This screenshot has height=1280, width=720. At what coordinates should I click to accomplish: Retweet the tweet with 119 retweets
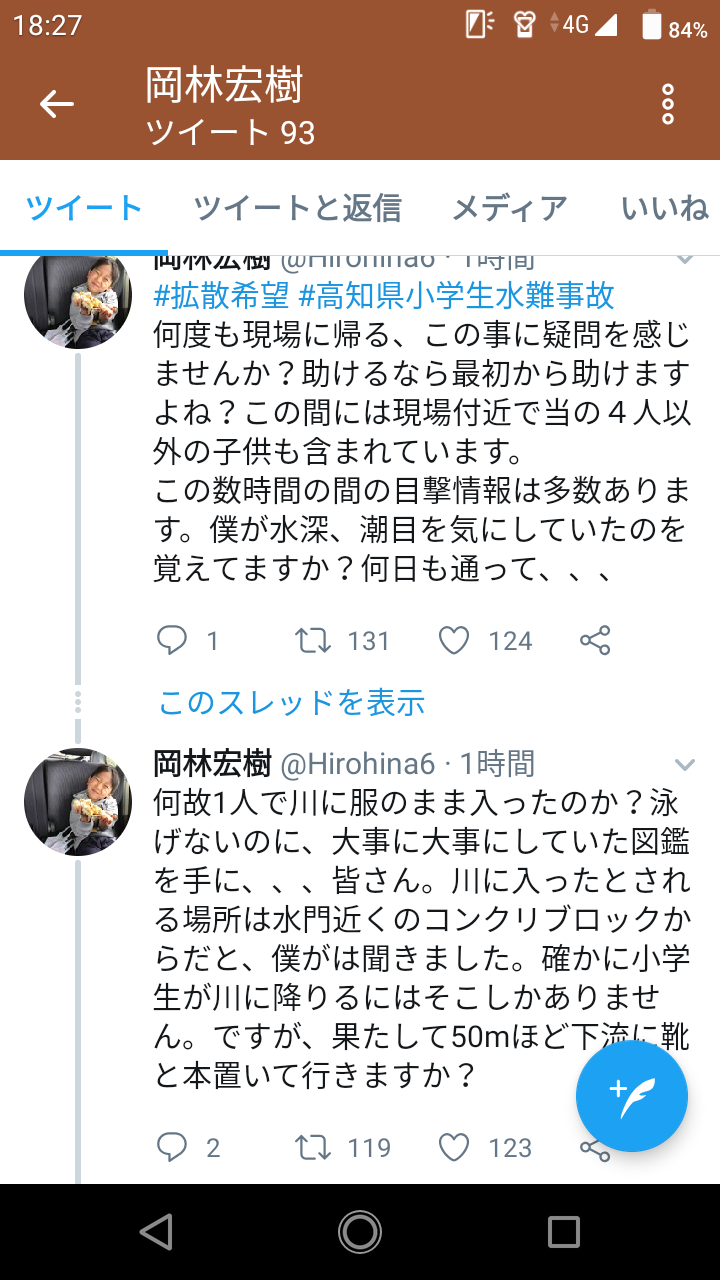click(314, 1147)
